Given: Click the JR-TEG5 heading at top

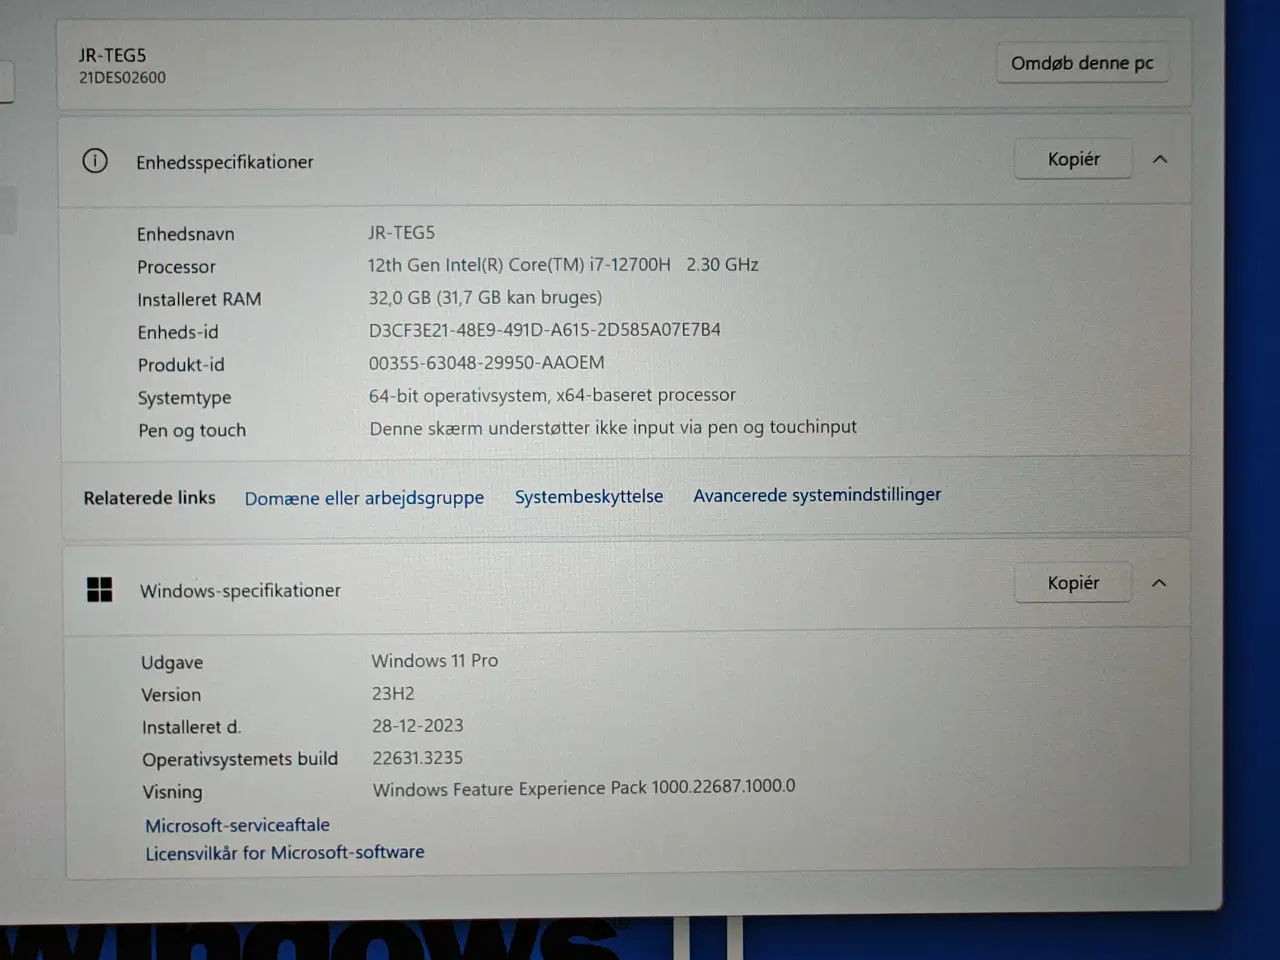Looking at the screenshot, I should (113, 55).
